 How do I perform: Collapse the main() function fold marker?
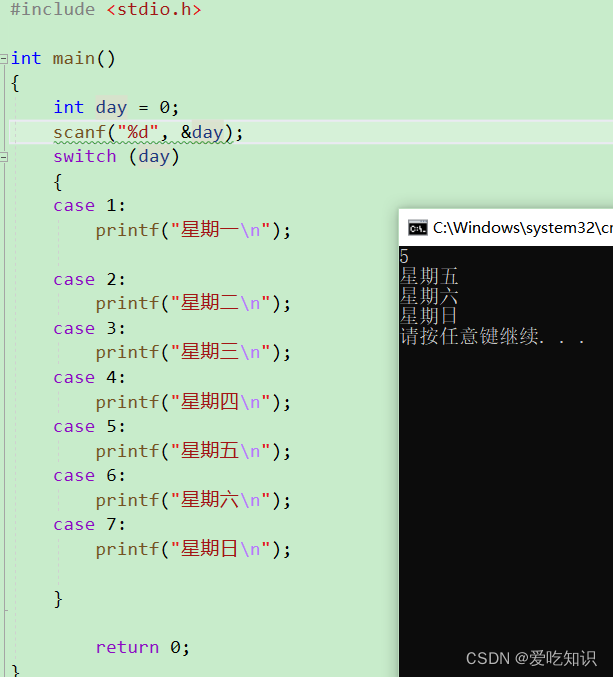pyautogui.click(x=3, y=58)
